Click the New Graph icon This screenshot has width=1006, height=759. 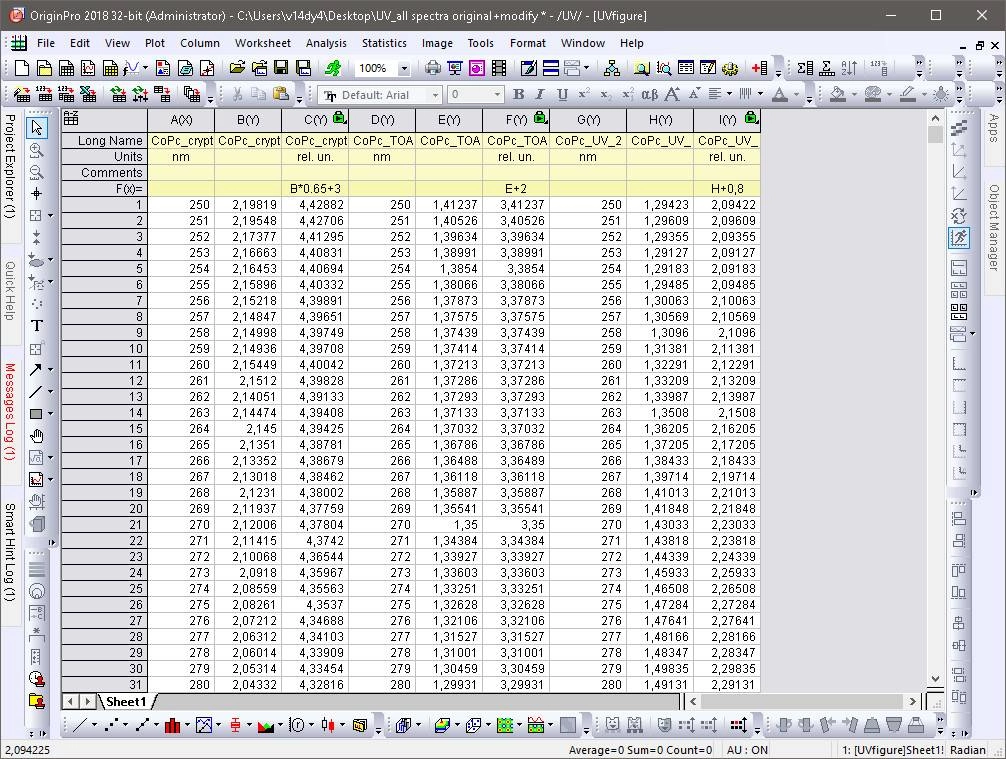[x=89, y=67]
